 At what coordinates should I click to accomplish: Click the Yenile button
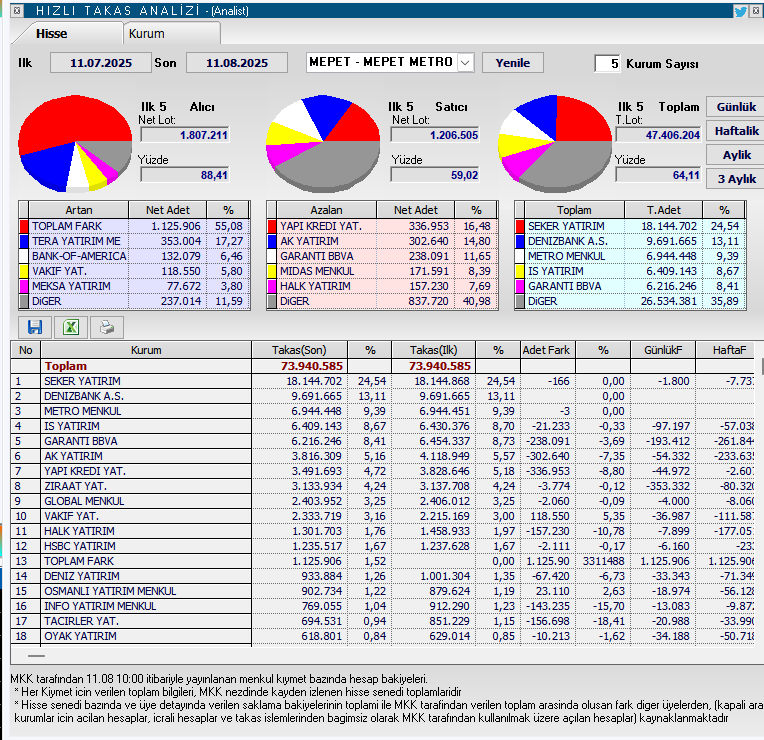pyautogui.click(x=513, y=62)
